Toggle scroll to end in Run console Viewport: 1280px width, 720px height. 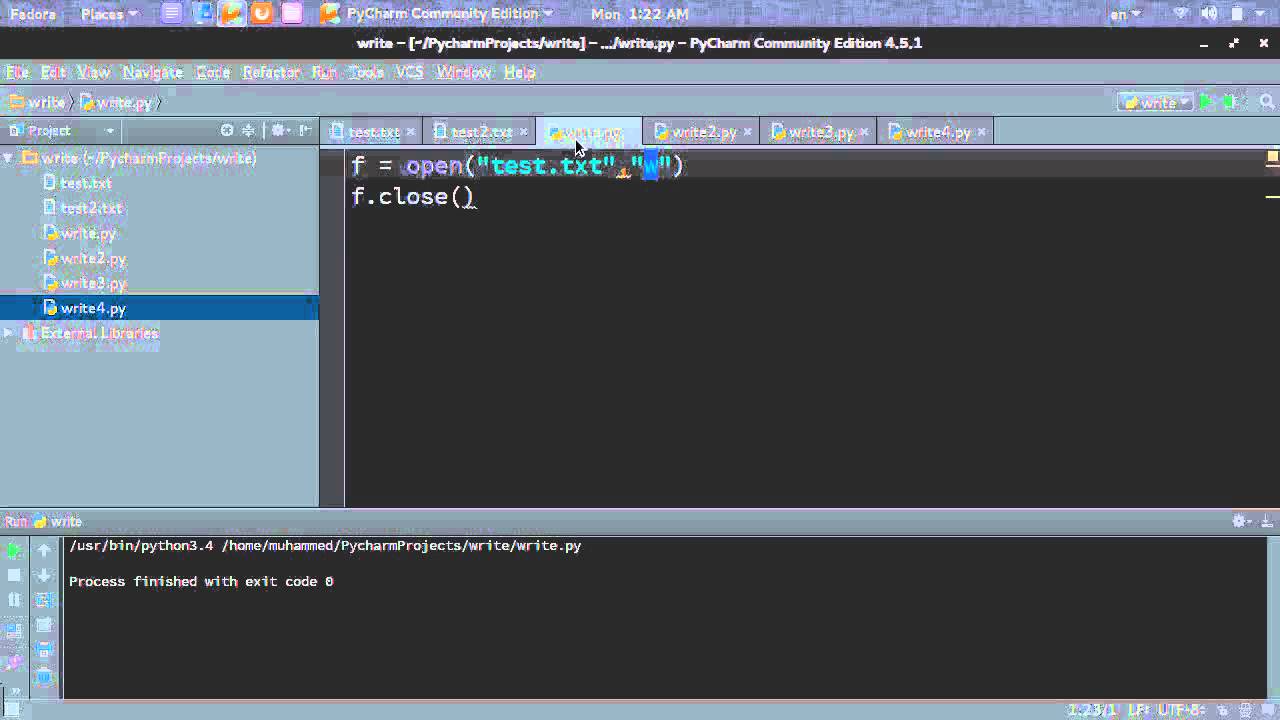click(44, 627)
